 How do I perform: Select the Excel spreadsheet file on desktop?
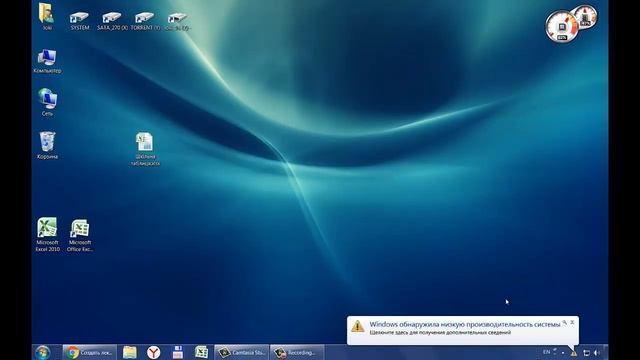tap(145, 149)
